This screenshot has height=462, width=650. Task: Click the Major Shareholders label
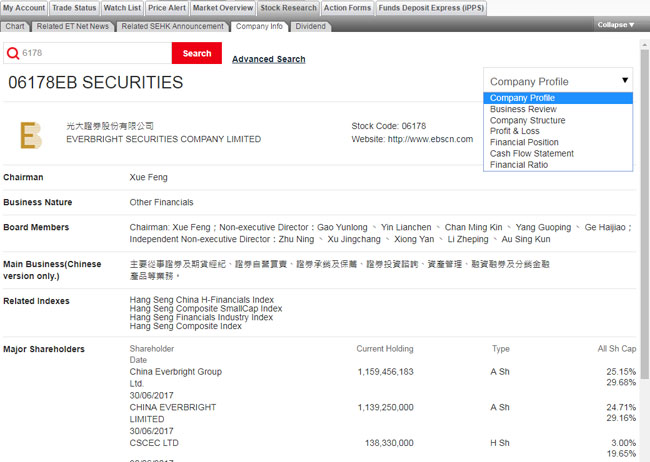pyautogui.click(x=44, y=349)
